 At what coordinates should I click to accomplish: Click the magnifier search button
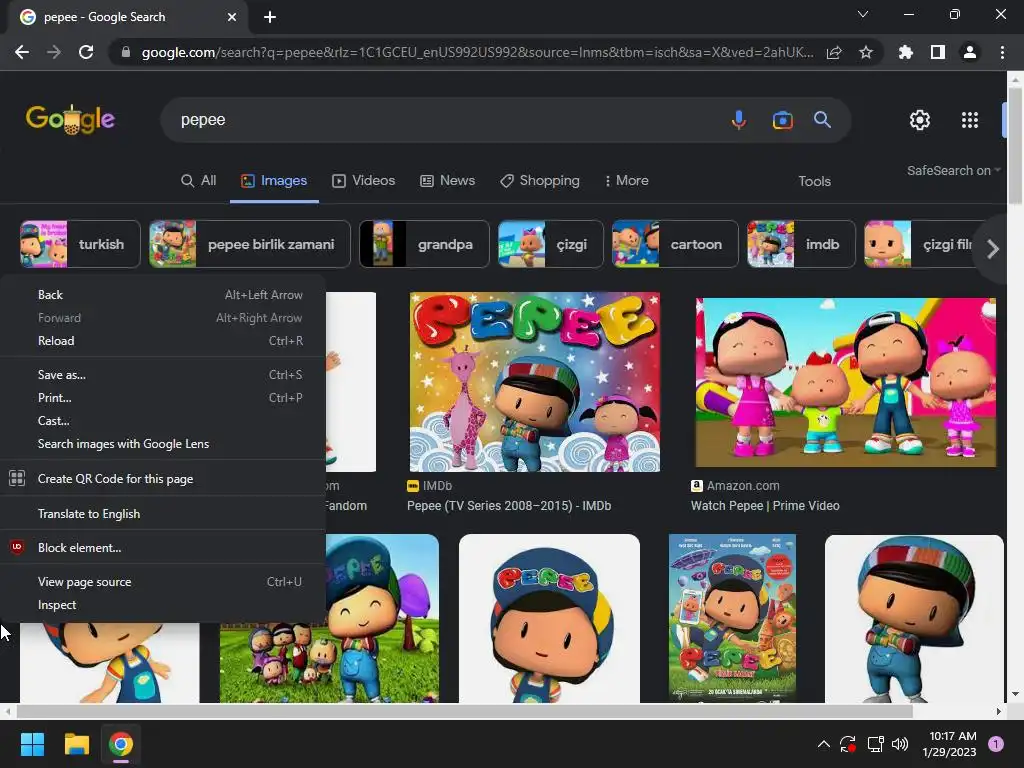822,120
